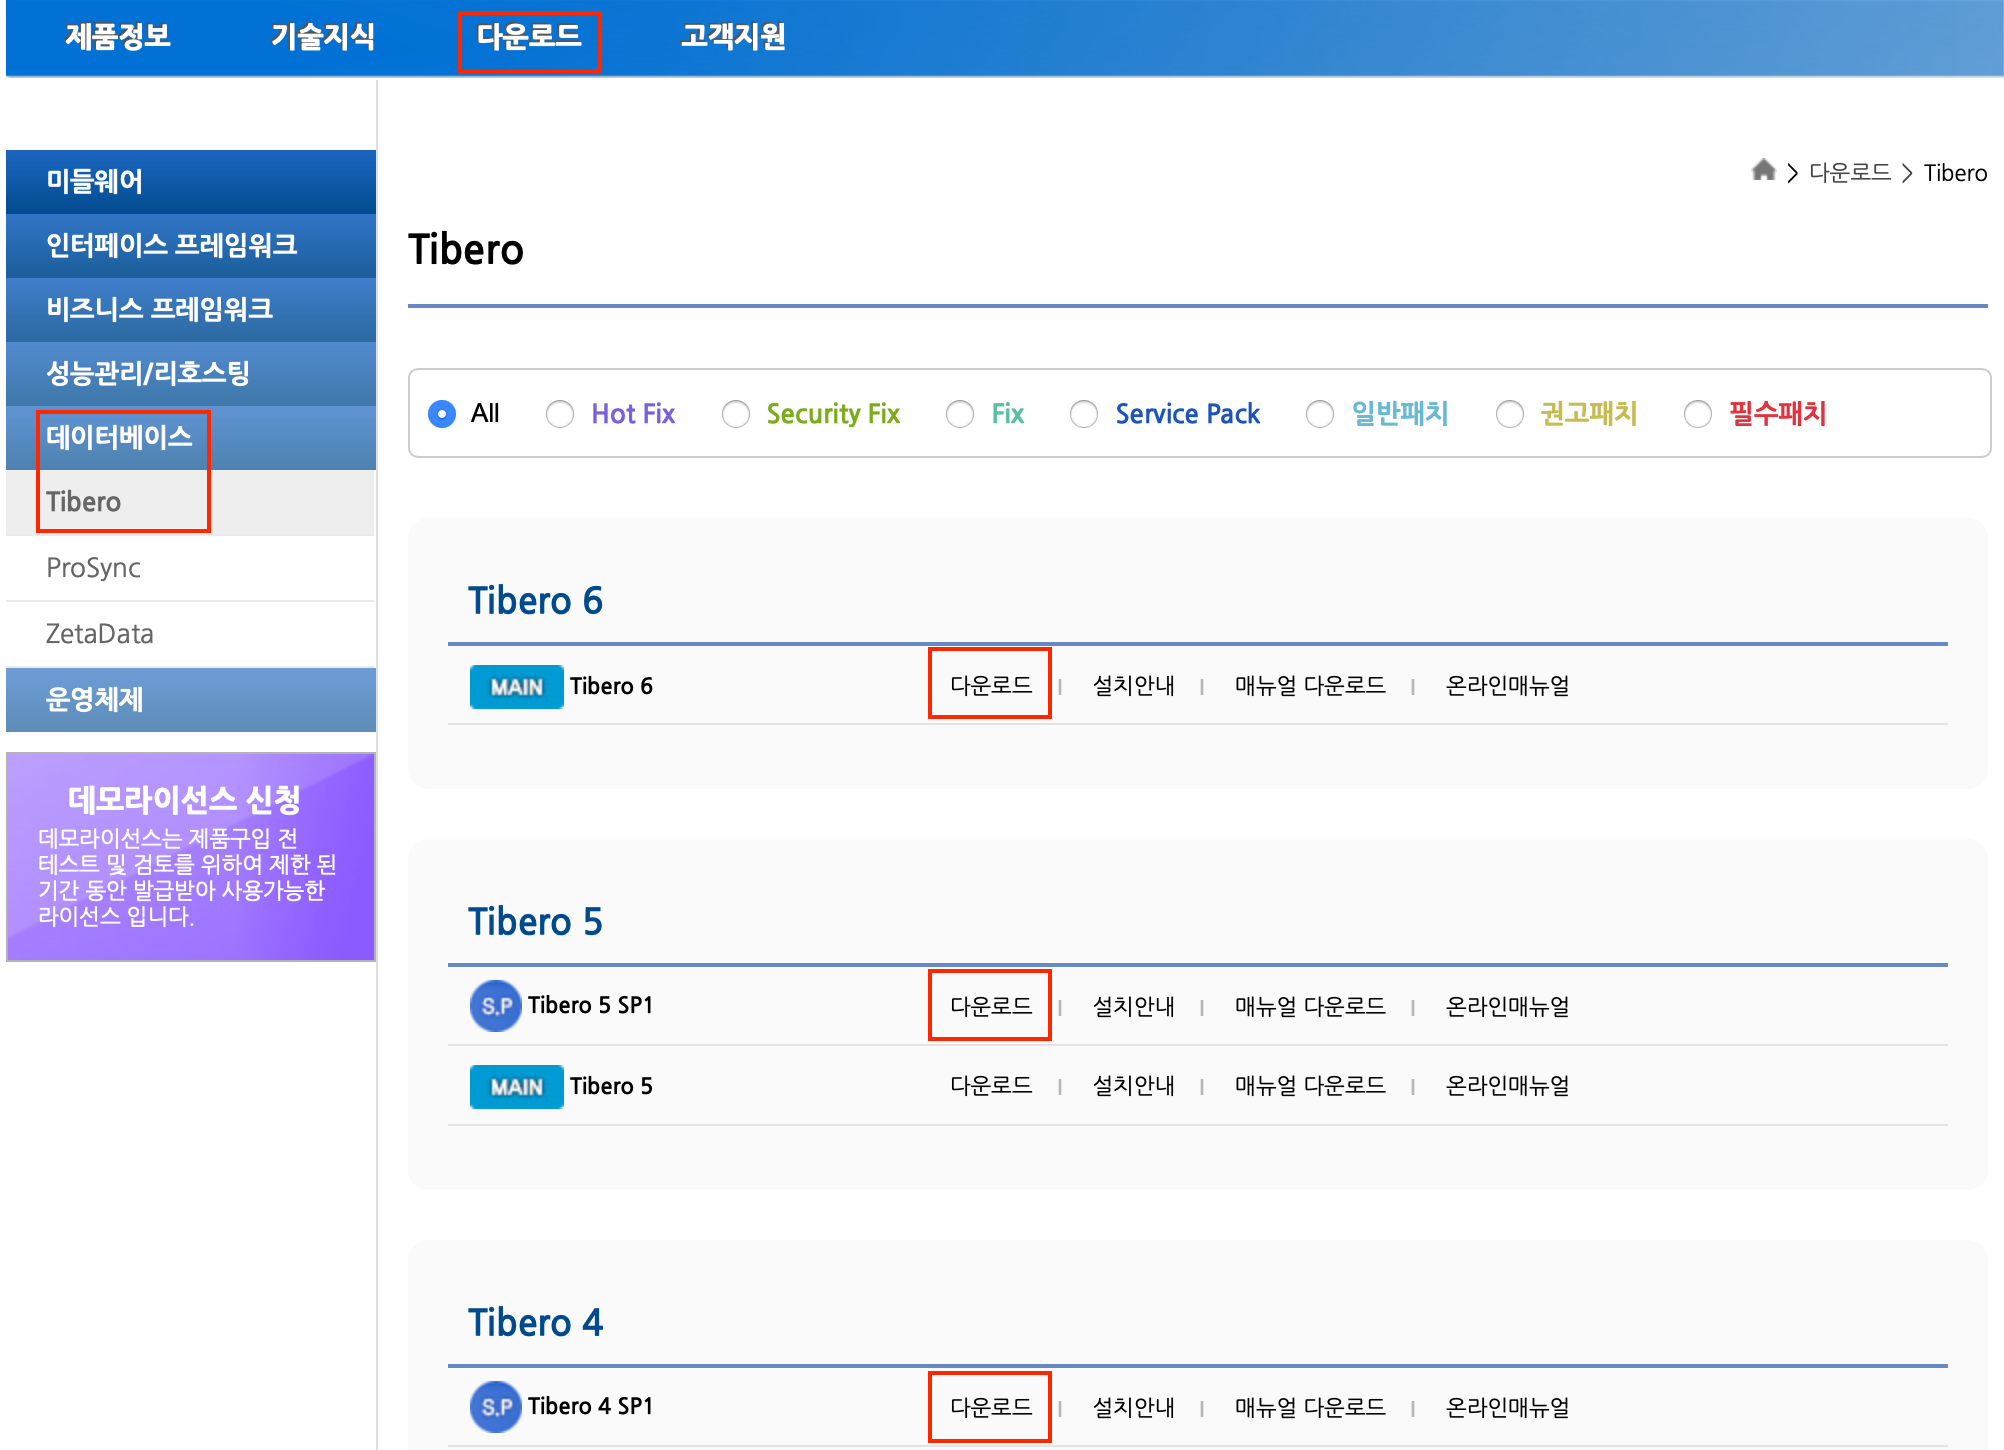2004x1450 pixels.
Task: Click the 다운로드 breadcrumb link
Action: click(x=1849, y=173)
